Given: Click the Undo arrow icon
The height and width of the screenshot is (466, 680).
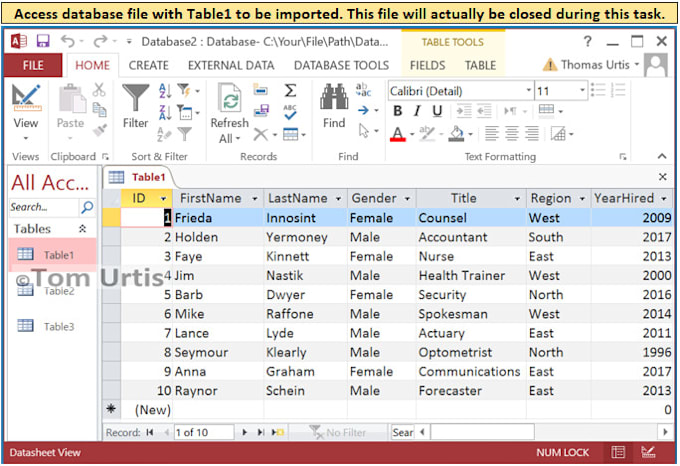Looking at the screenshot, I should click(x=68, y=41).
